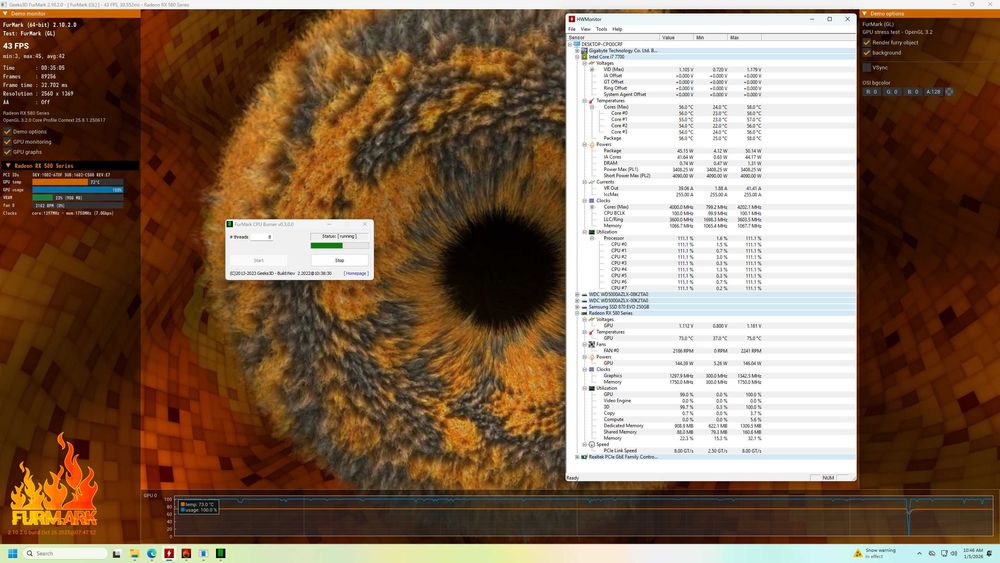Click the GPU Fans category icon

point(592,344)
